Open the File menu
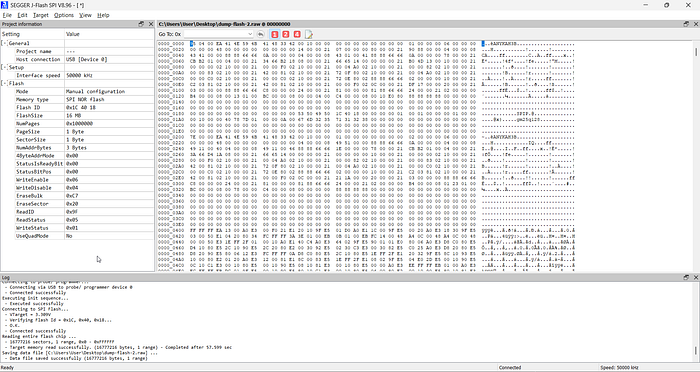 [7, 15]
